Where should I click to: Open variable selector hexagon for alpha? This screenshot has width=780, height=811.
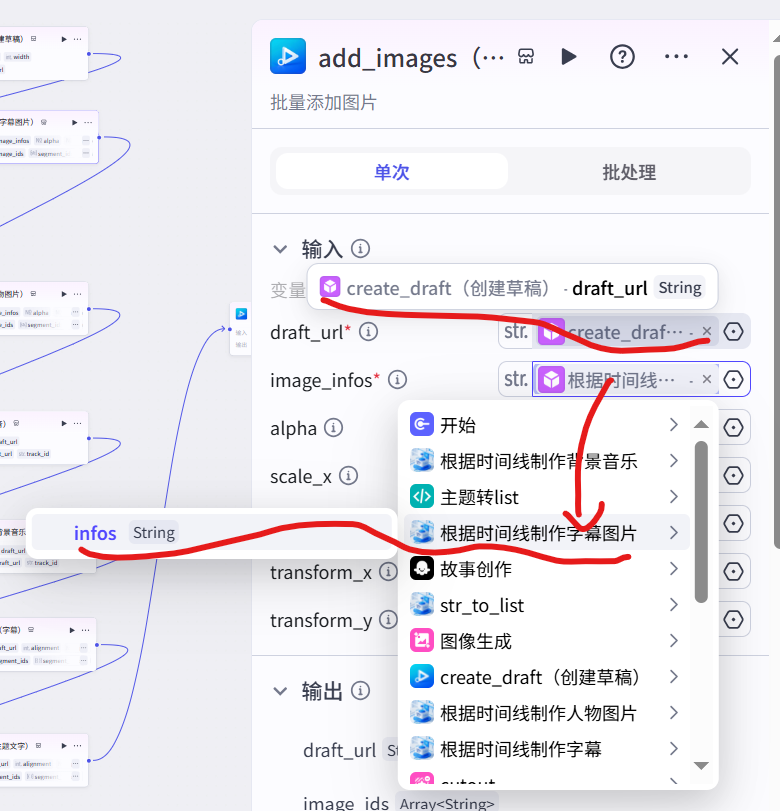point(733,428)
